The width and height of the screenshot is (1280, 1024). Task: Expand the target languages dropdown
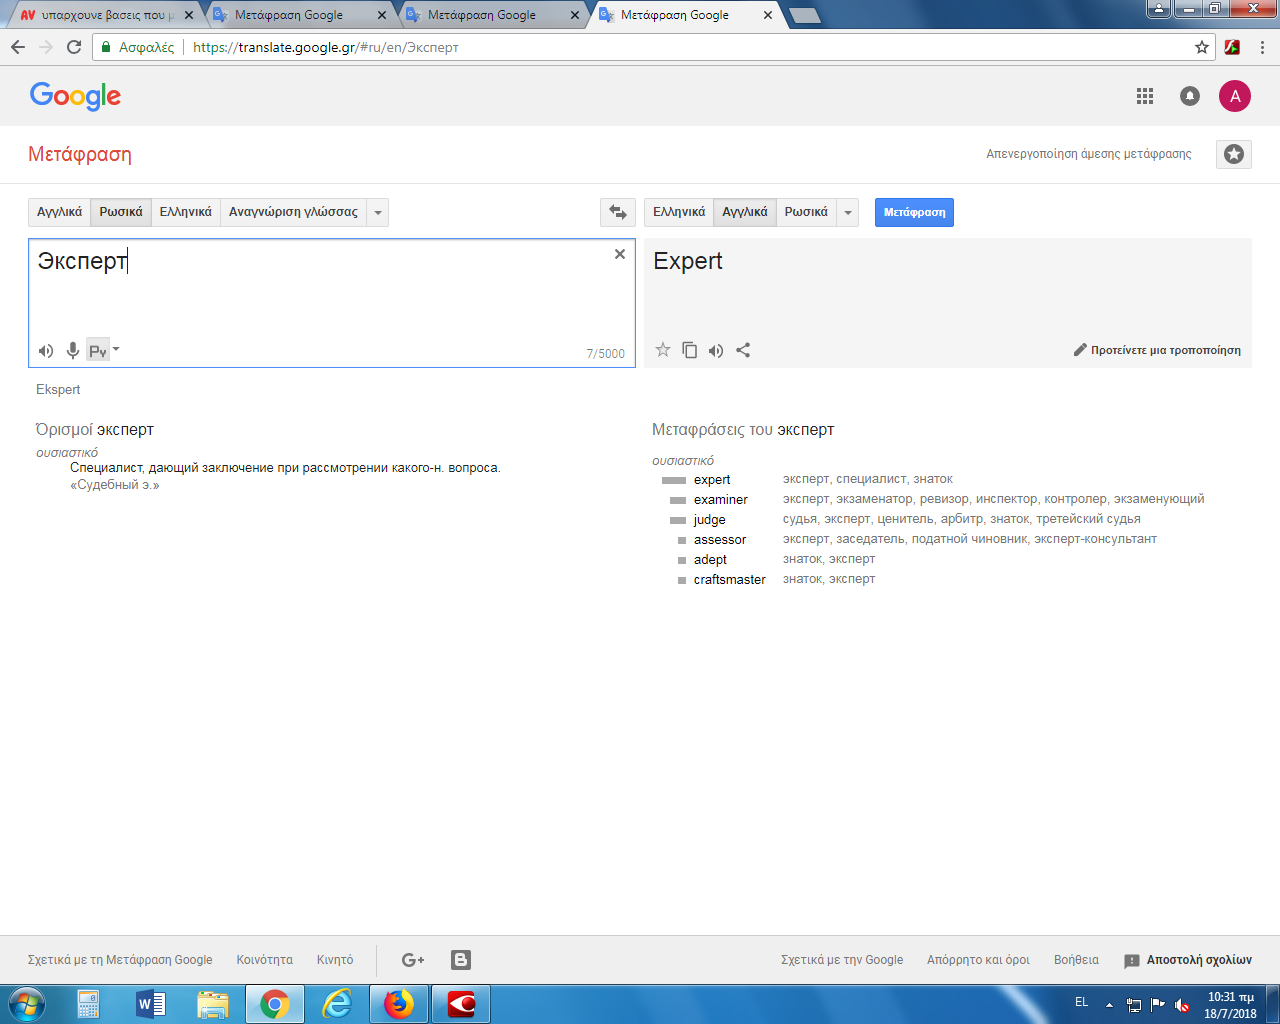coord(848,212)
